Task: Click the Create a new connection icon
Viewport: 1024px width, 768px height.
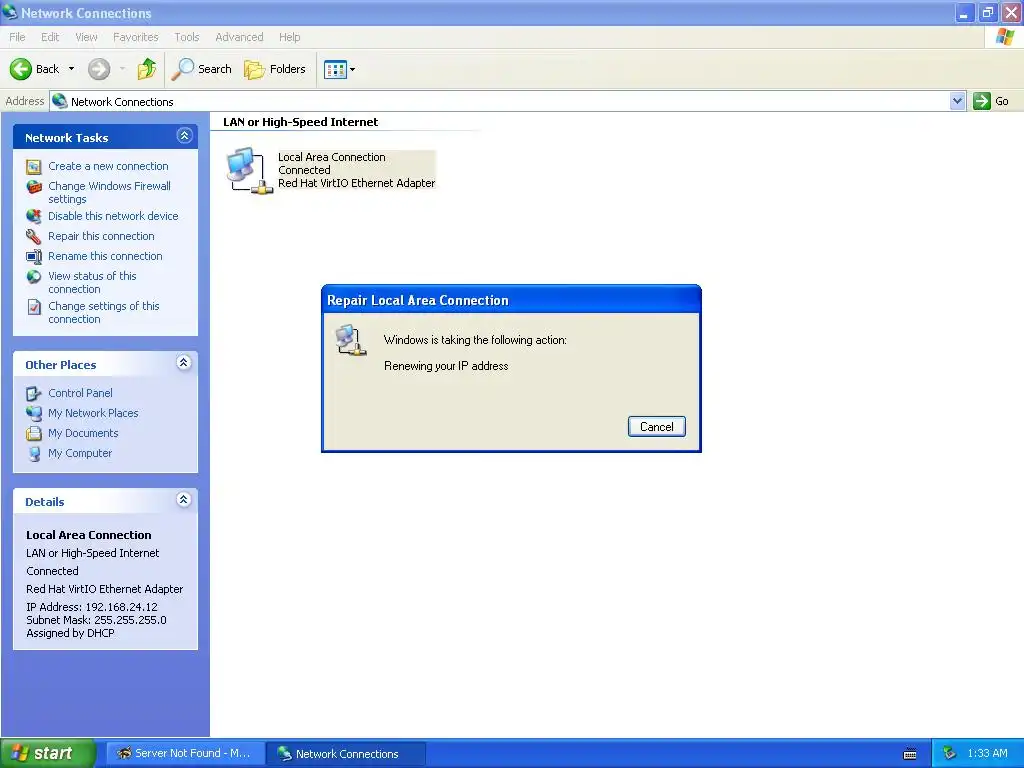Action: coord(34,167)
